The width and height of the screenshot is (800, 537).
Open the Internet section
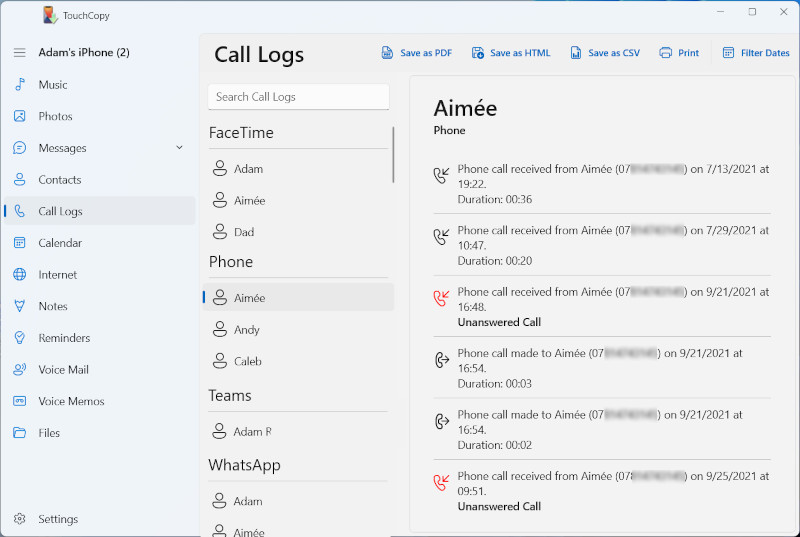click(57, 275)
